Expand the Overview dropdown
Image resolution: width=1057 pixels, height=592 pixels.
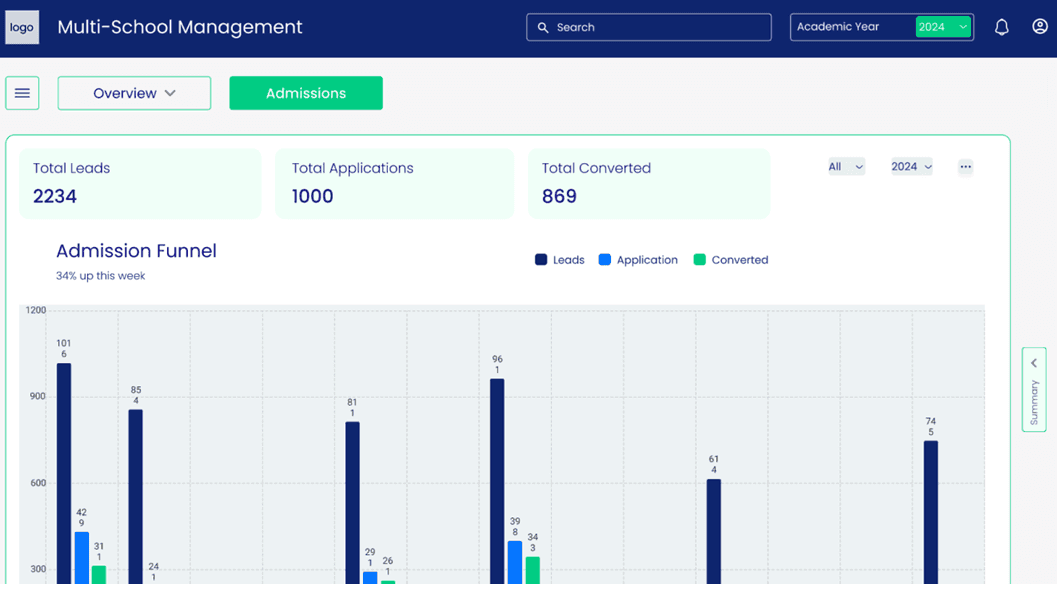pyautogui.click(x=134, y=93)
